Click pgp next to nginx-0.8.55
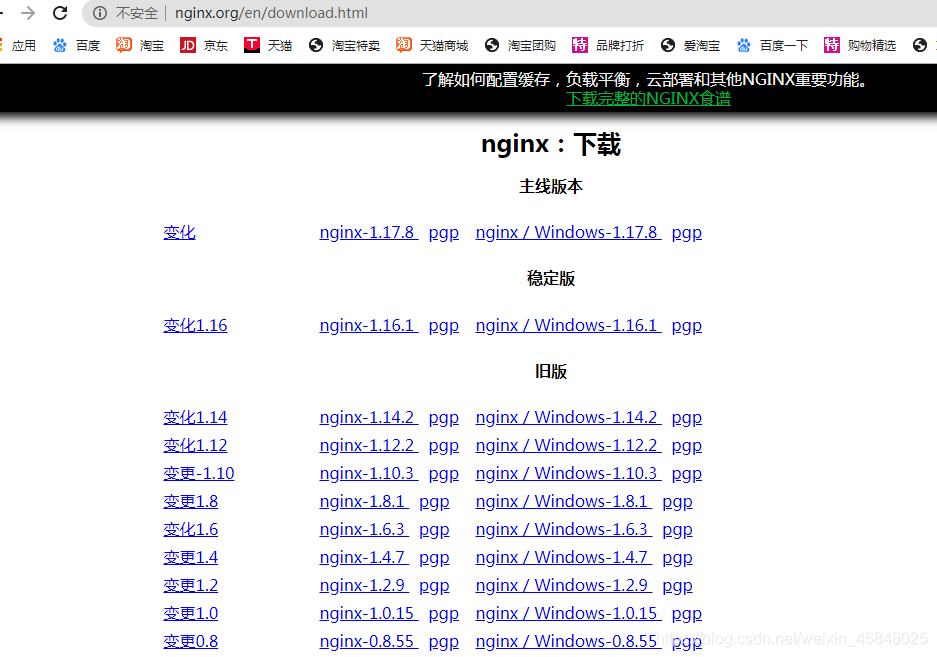 pos(443,643)
